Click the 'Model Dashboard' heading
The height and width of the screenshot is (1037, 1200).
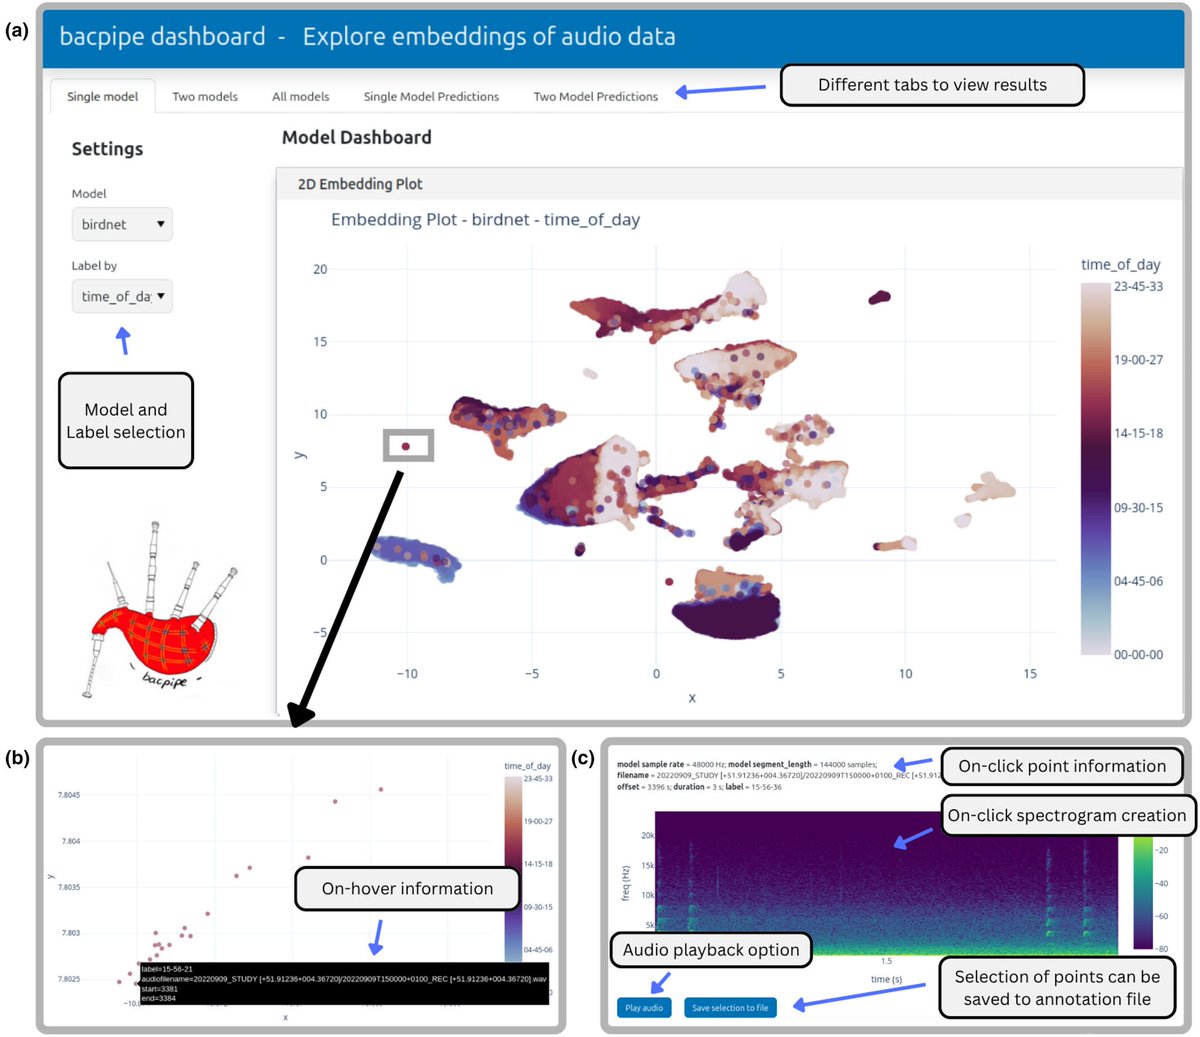(356, 138)
